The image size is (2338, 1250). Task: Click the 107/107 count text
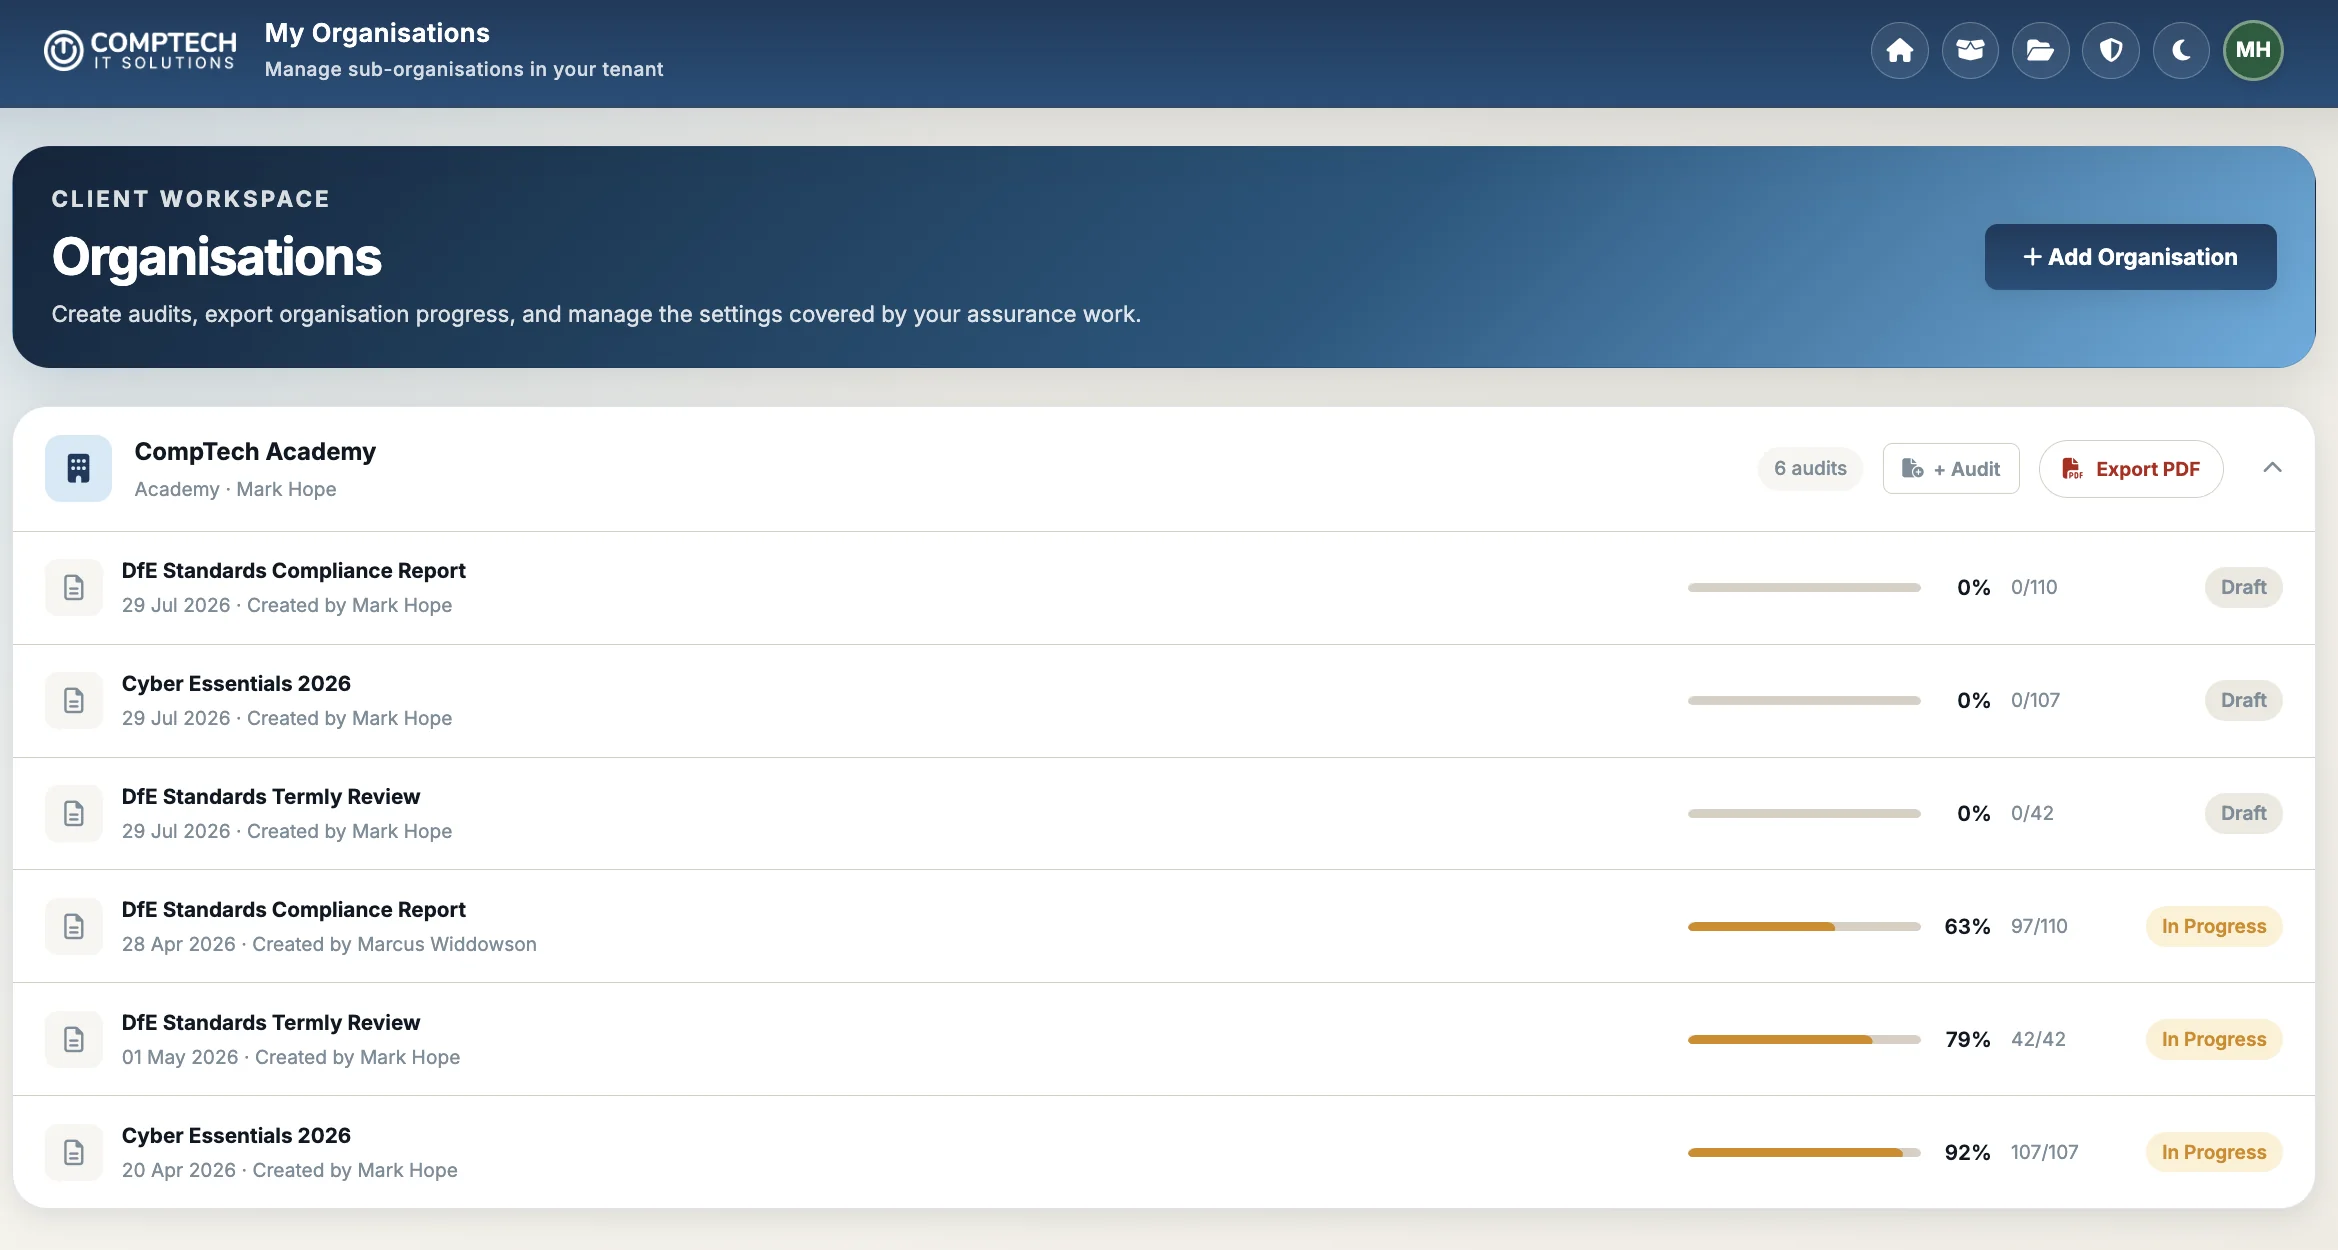pyautogui.click(x=2044, y=1153)
